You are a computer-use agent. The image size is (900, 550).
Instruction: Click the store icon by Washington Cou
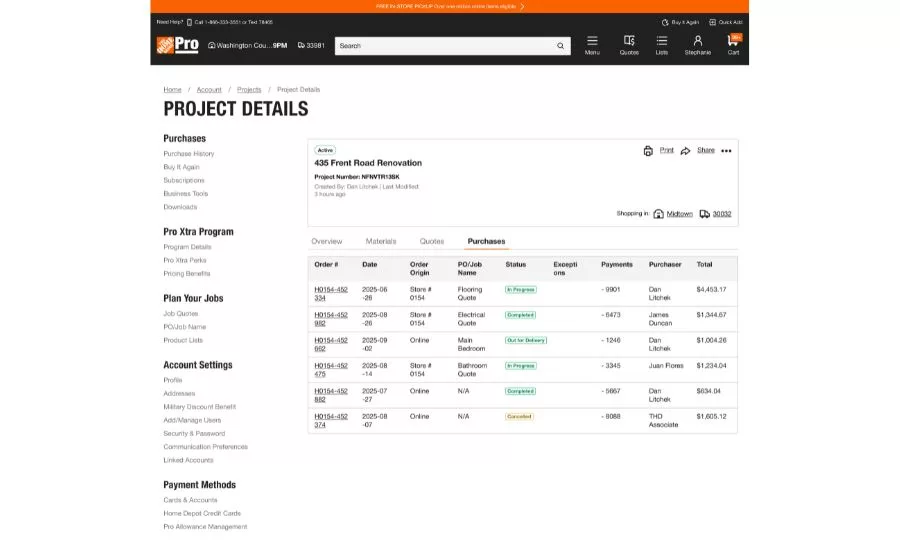(x=211, y=45)
